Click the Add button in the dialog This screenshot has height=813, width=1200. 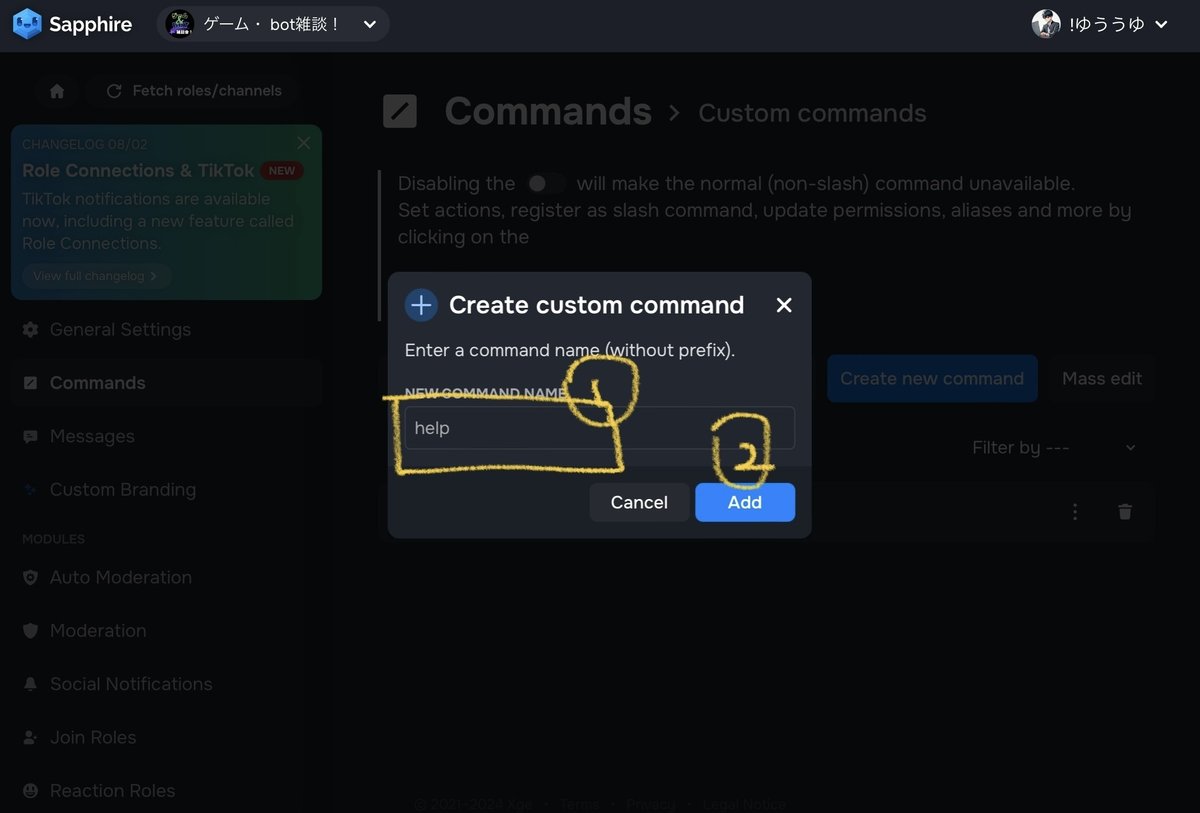744,502
